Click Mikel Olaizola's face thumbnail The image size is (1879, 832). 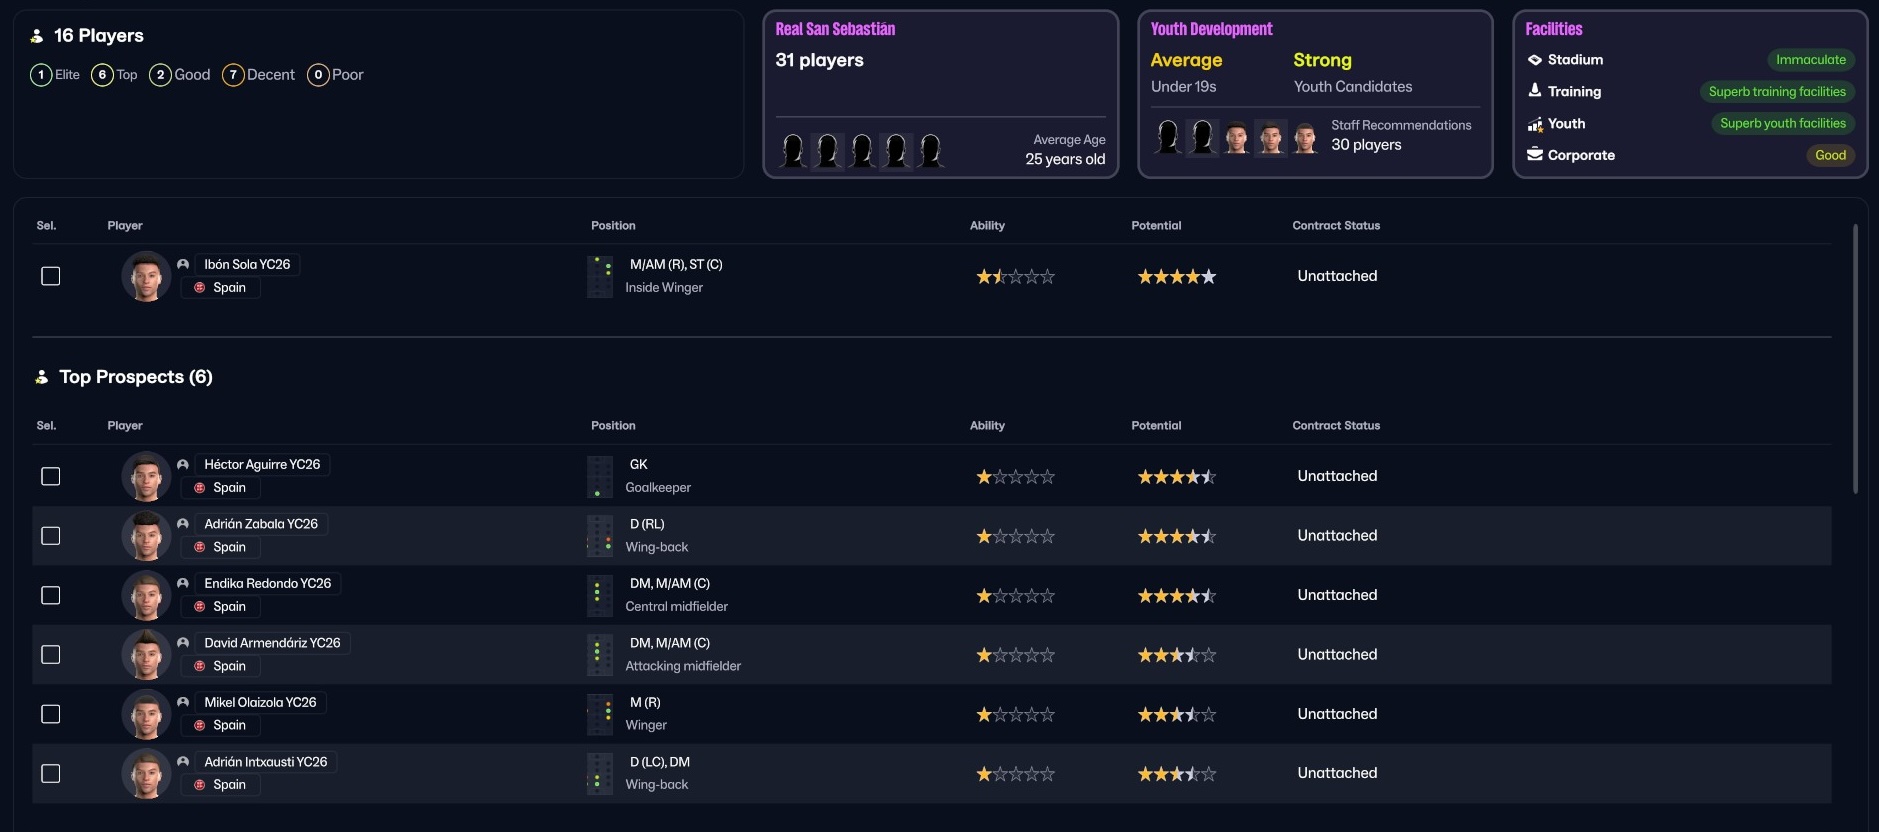(x=146, y=714)
